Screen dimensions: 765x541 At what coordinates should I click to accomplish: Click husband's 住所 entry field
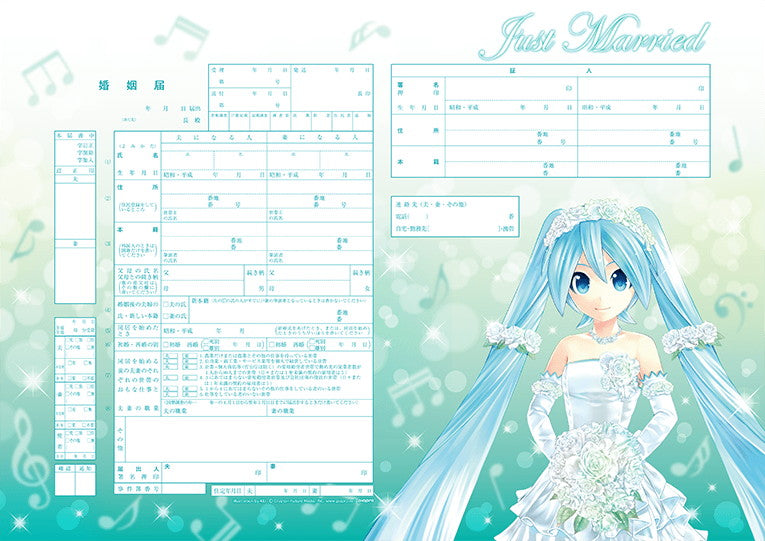click(x=214, y=194)
